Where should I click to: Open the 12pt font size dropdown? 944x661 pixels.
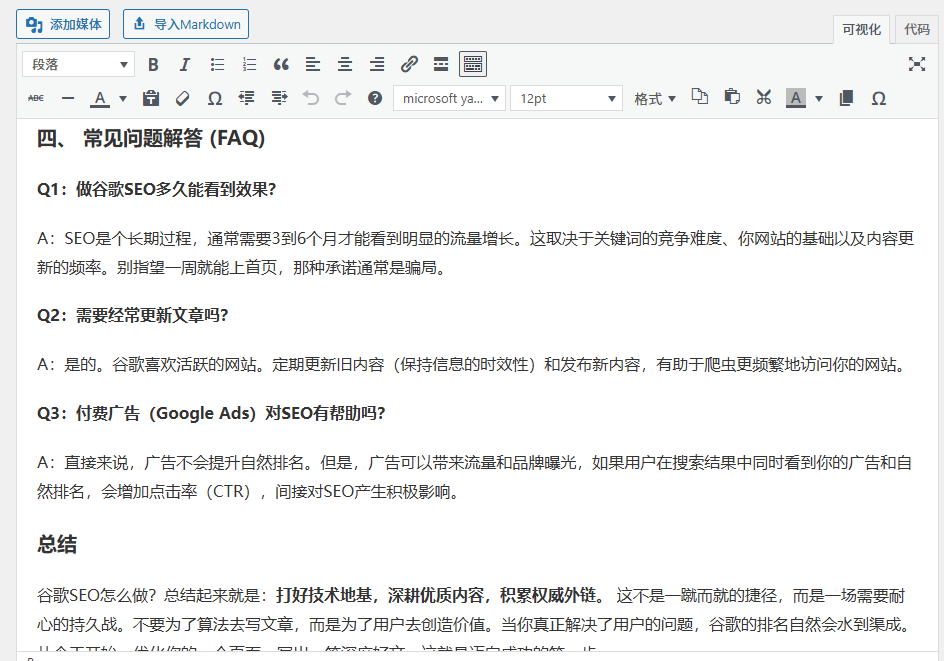[x=567, y=98]
